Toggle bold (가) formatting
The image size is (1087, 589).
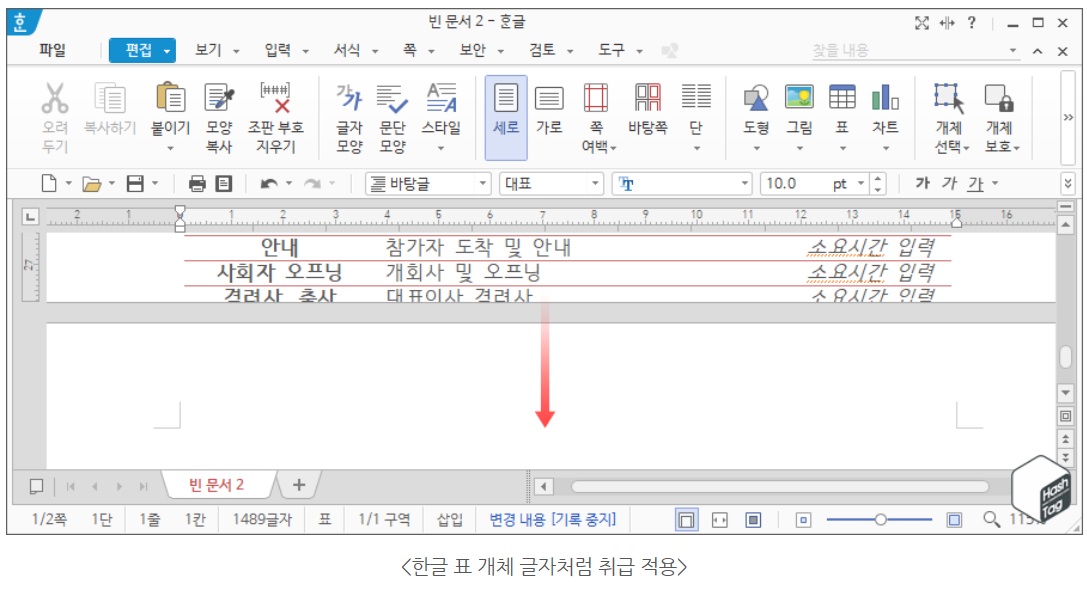click(922, 183)
